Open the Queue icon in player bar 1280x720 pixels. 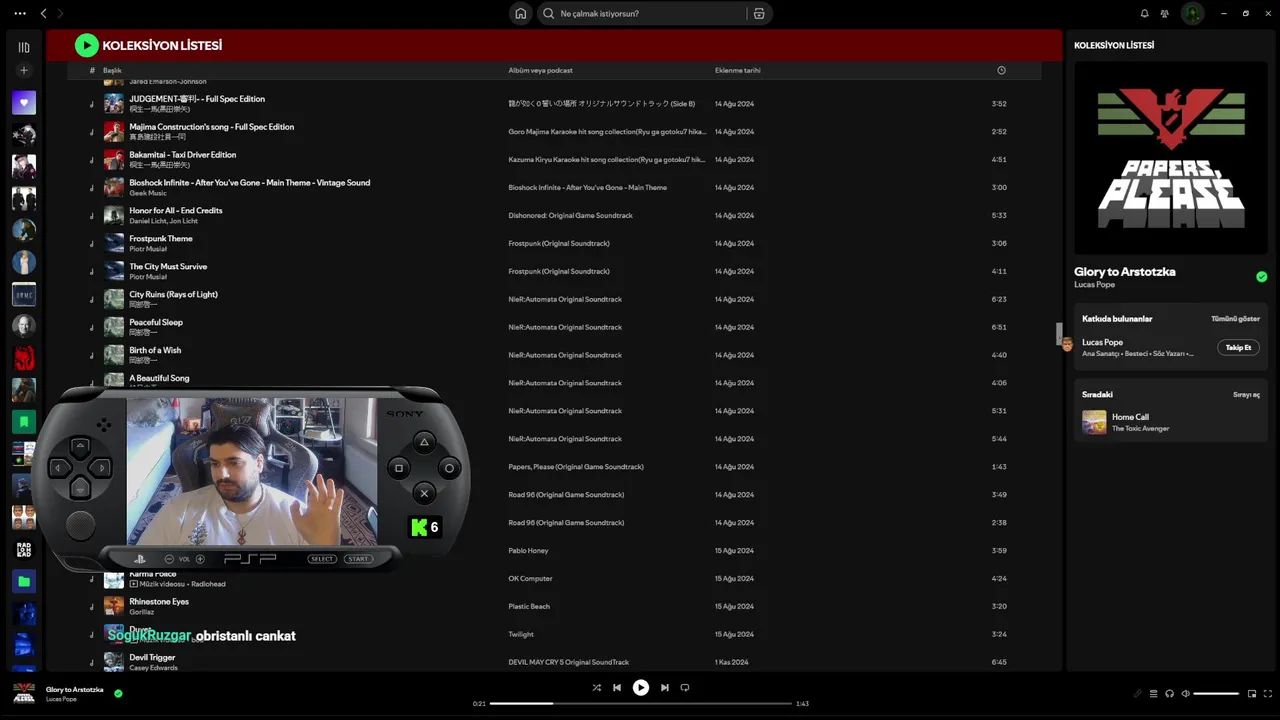pyautogui.click(x=1153, y=694)
